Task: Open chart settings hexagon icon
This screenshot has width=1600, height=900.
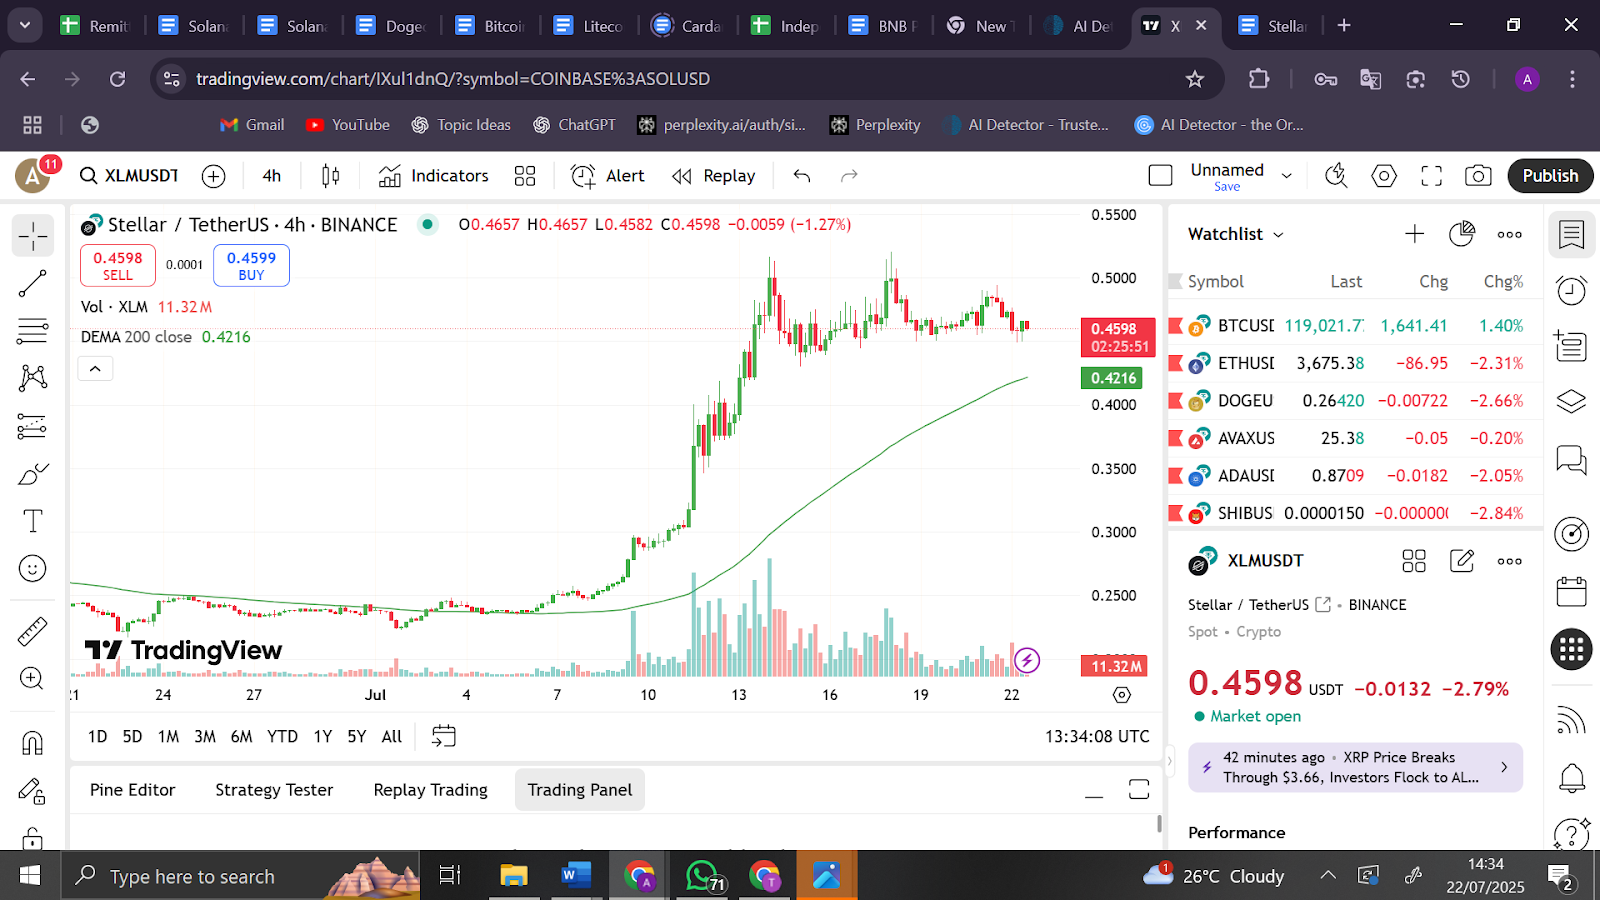Action: [1384, 176]
